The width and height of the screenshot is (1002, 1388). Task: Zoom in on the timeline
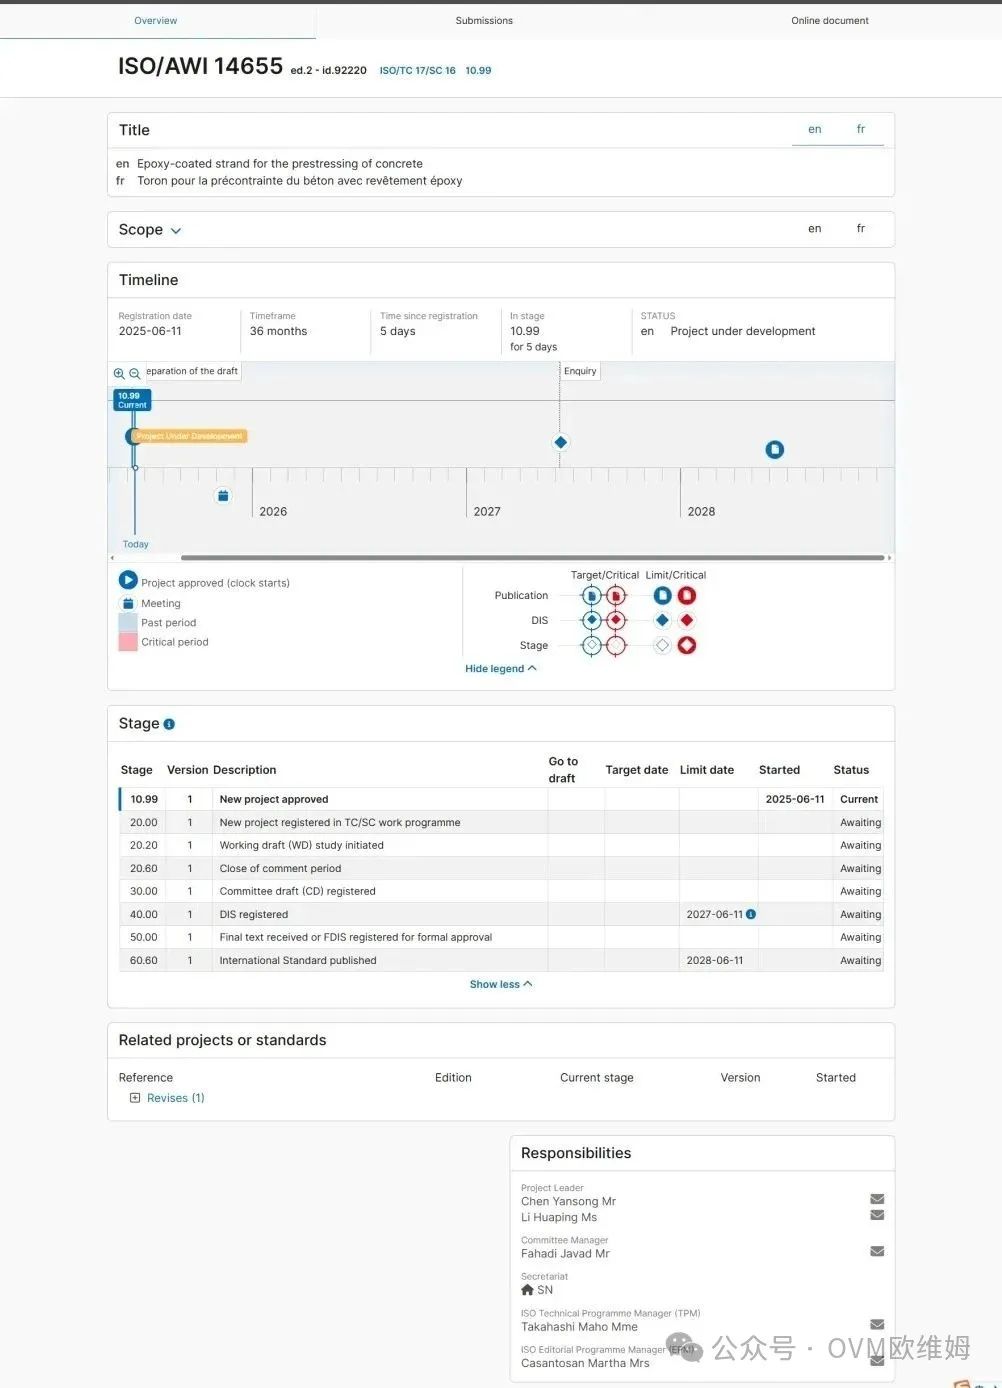pyautogui.click(x=119, y=374)
